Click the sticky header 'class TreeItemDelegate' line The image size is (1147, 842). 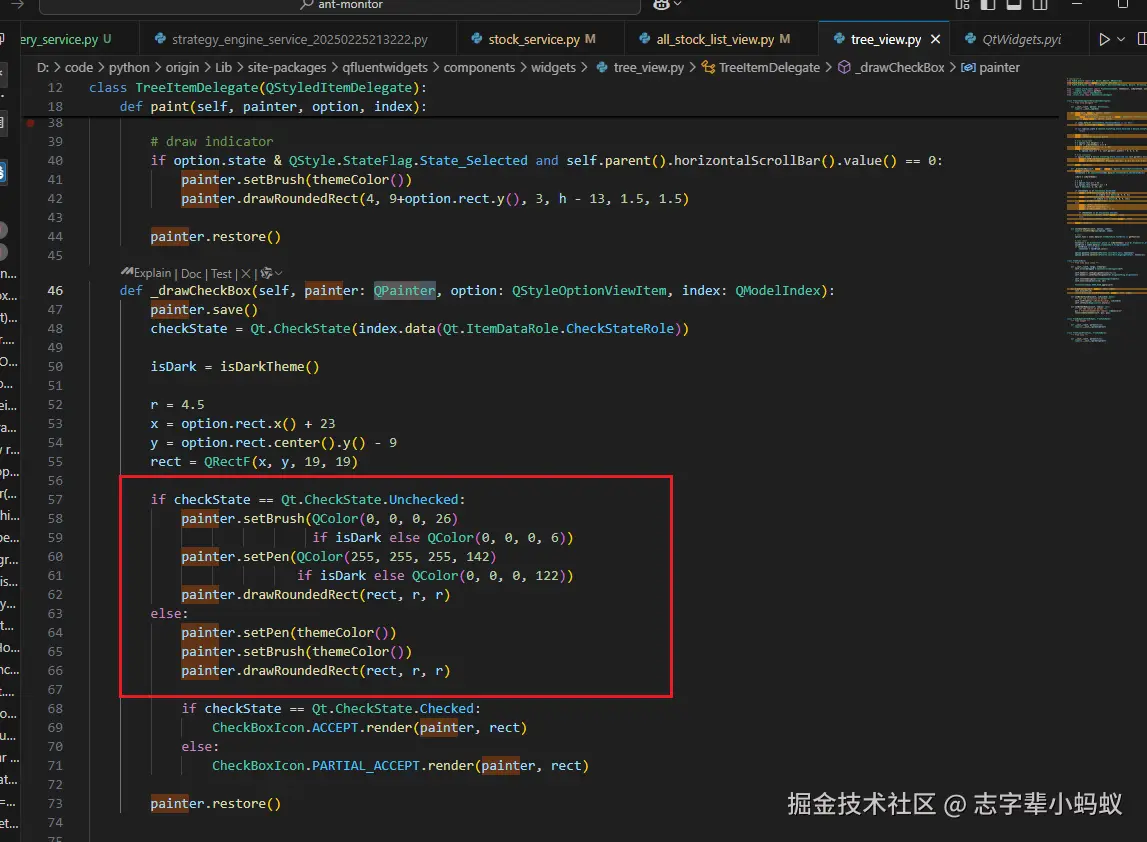tap(257, 88)
